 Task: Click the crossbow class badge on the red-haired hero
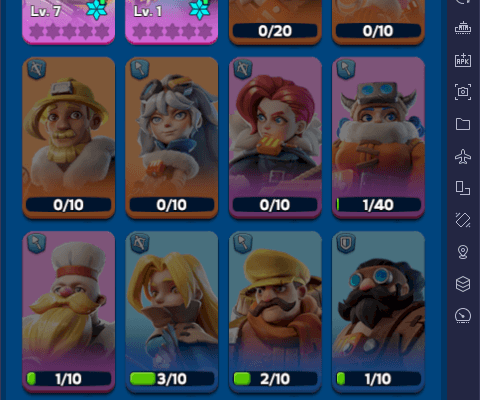click(243, 69)
